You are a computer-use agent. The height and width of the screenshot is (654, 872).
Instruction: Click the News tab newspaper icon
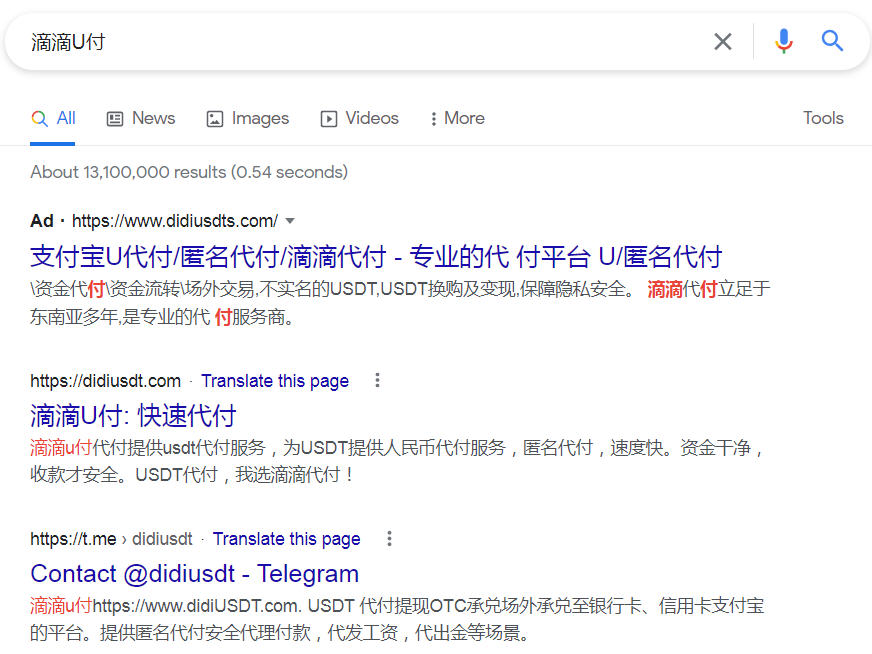[x=115, y=118]
